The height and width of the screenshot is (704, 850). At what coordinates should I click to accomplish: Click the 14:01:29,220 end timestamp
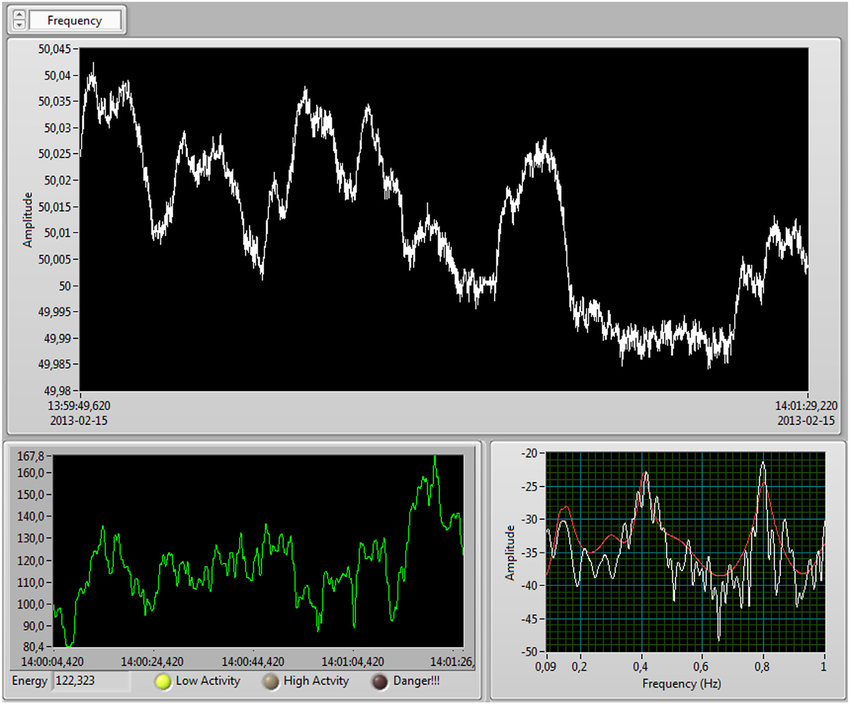tap(806, 405)
